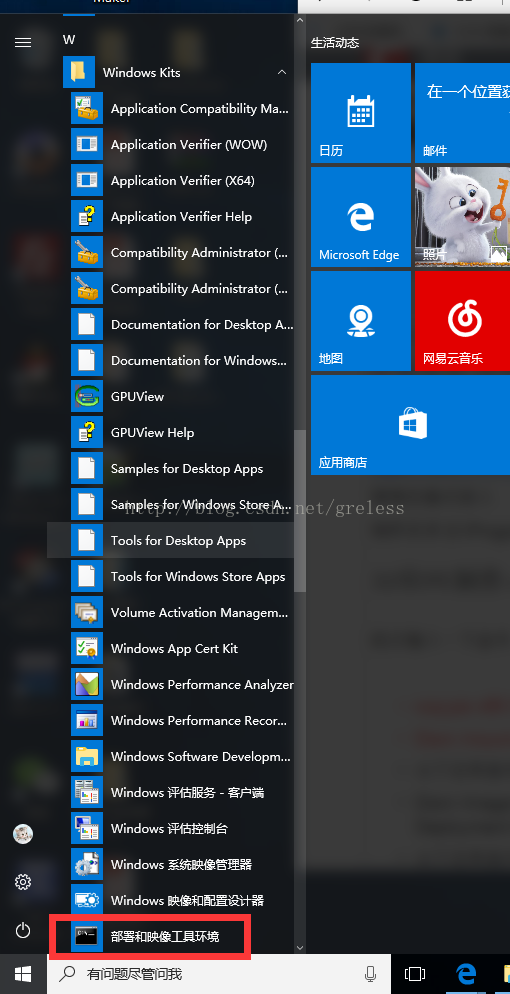The height and width of the screenshot is (994, 510).
Task: Open the 邮件 mail tile
Action: (x=462, y=113)
